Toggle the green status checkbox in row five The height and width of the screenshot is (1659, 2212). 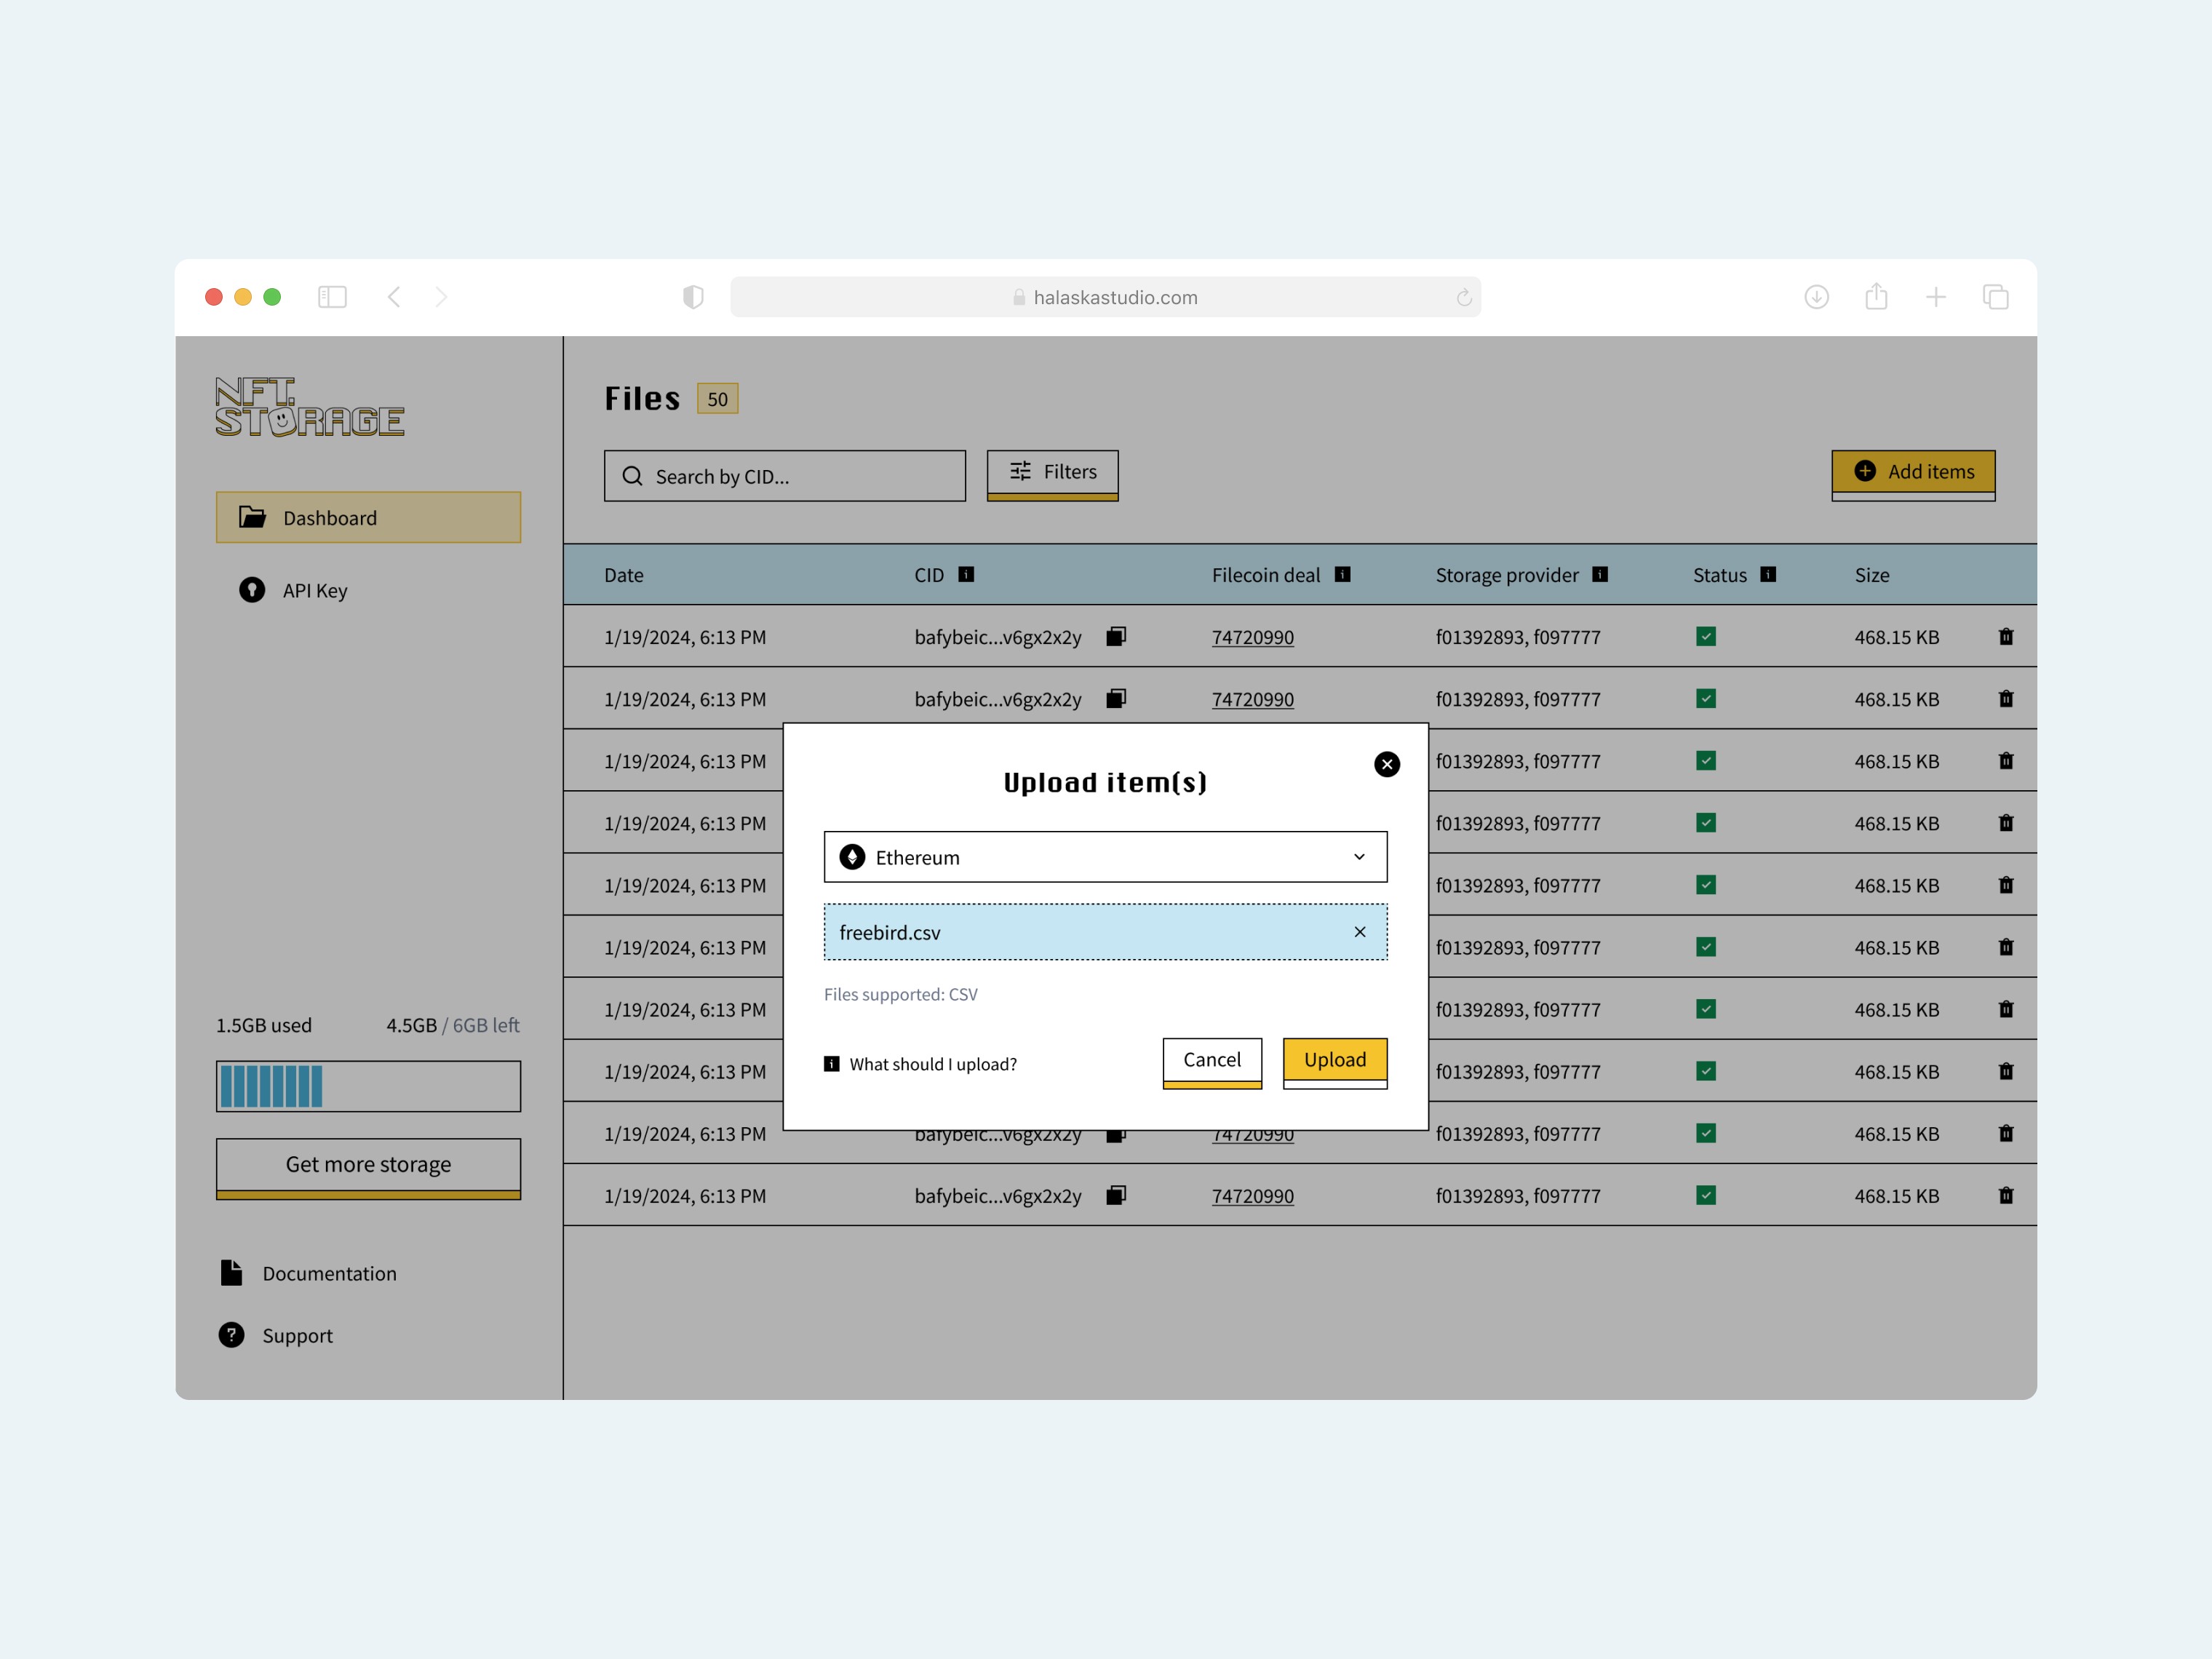pyautogui.click(x=1707, y=885)
